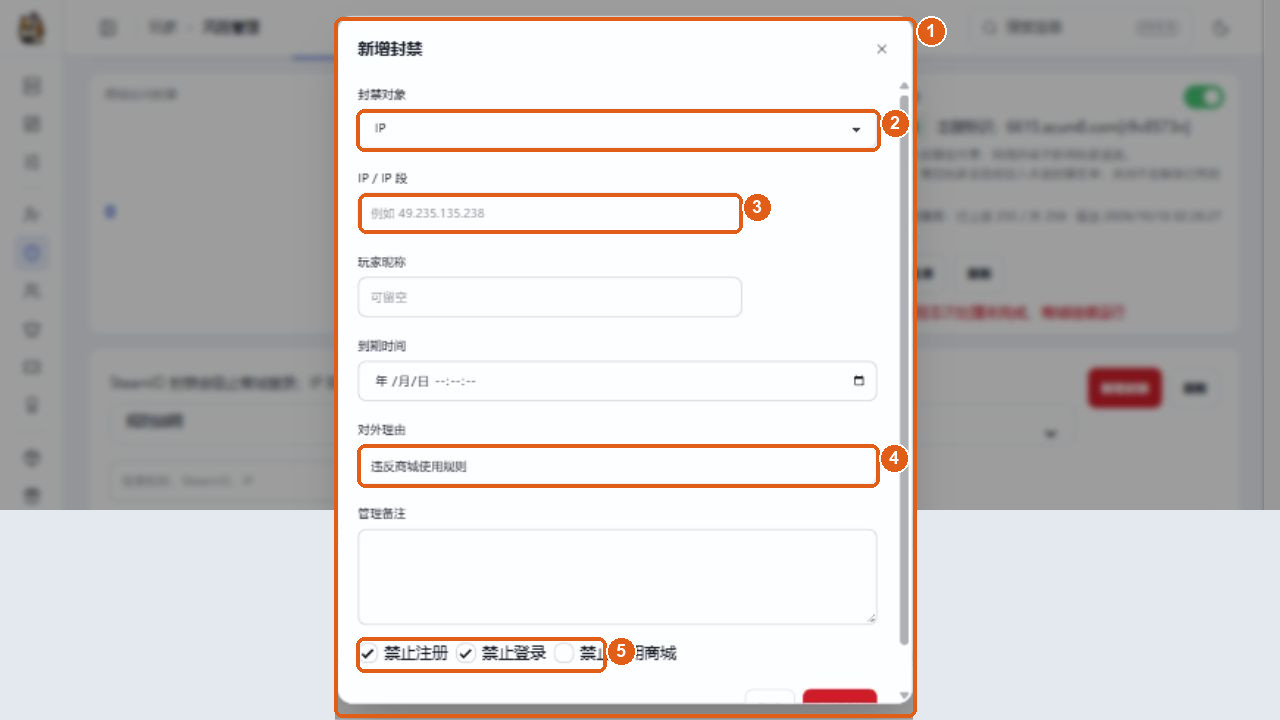Click the dialog scrollbar down arrow
This screenshot has height=720, width=1280.
tap(904, 696)
